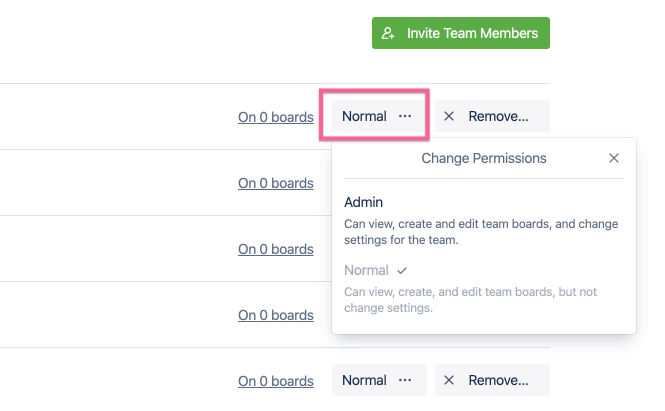Click the top row Remove... button
This screenshot has width=665, height=411.
[492, 116]
